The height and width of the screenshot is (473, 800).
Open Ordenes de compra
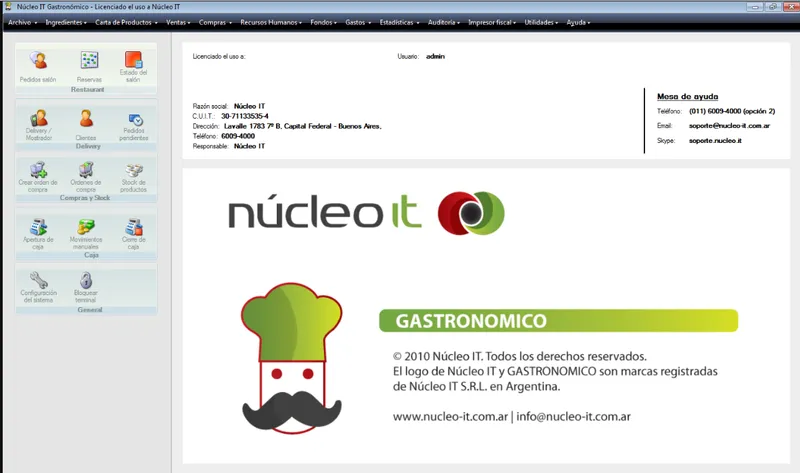pos(86,177)
